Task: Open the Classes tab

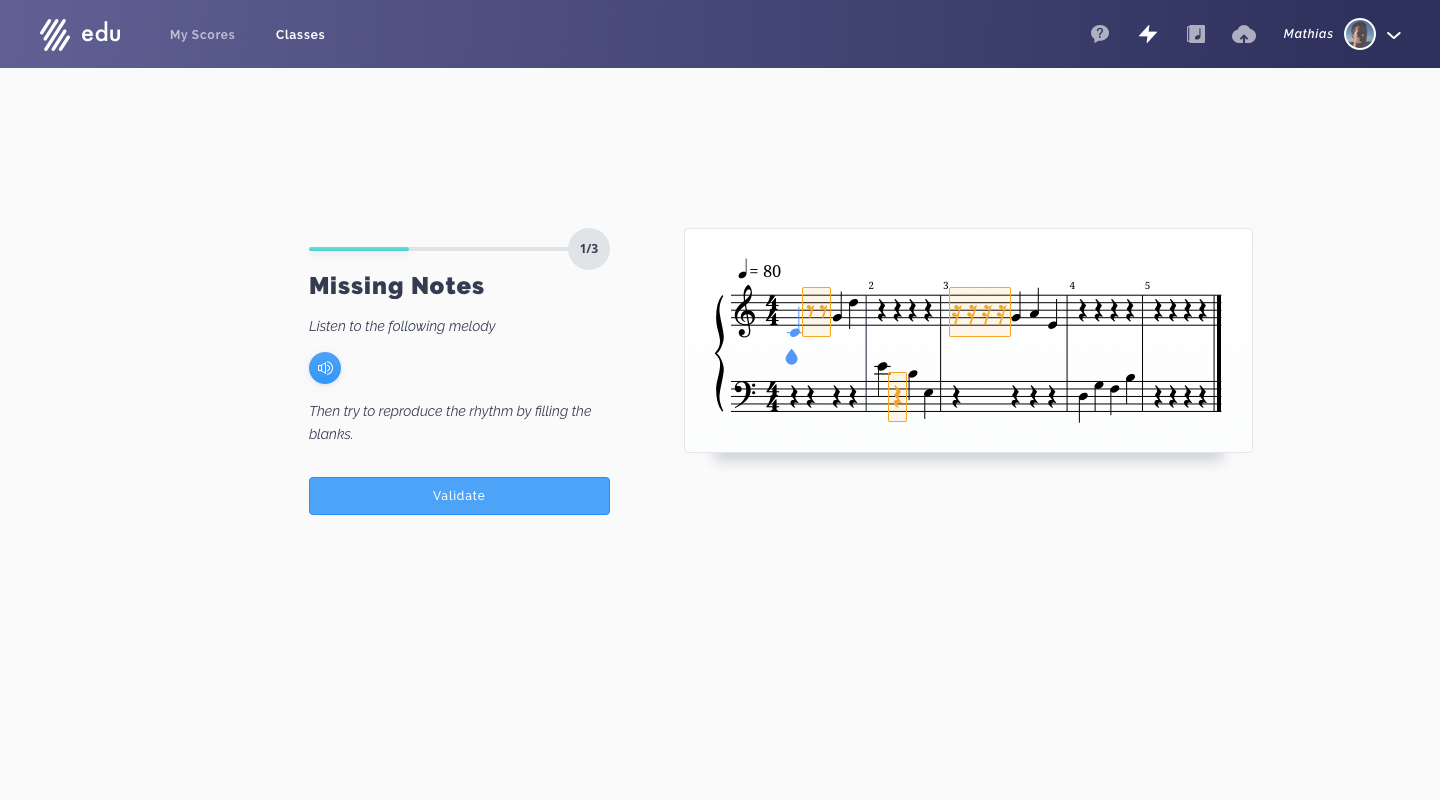Action: pyautogui.click(x=300, y=35)
